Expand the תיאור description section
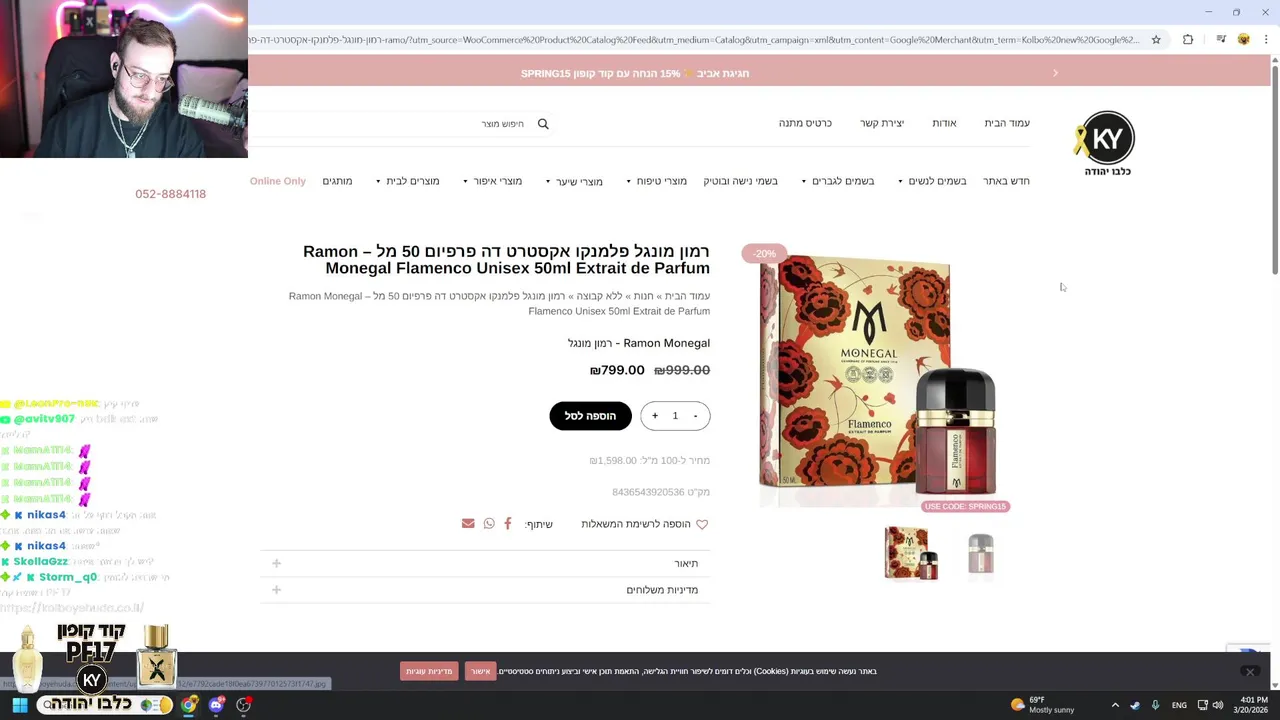 (485, 564)
